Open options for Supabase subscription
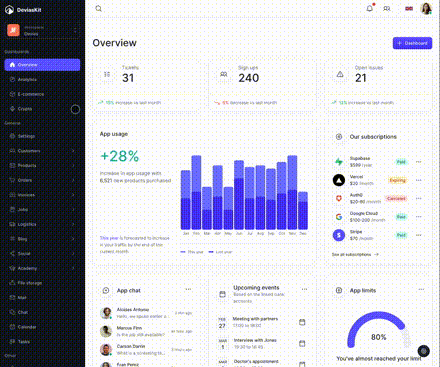The width and height of the screenshot is (440, 367). click(419, 162)
